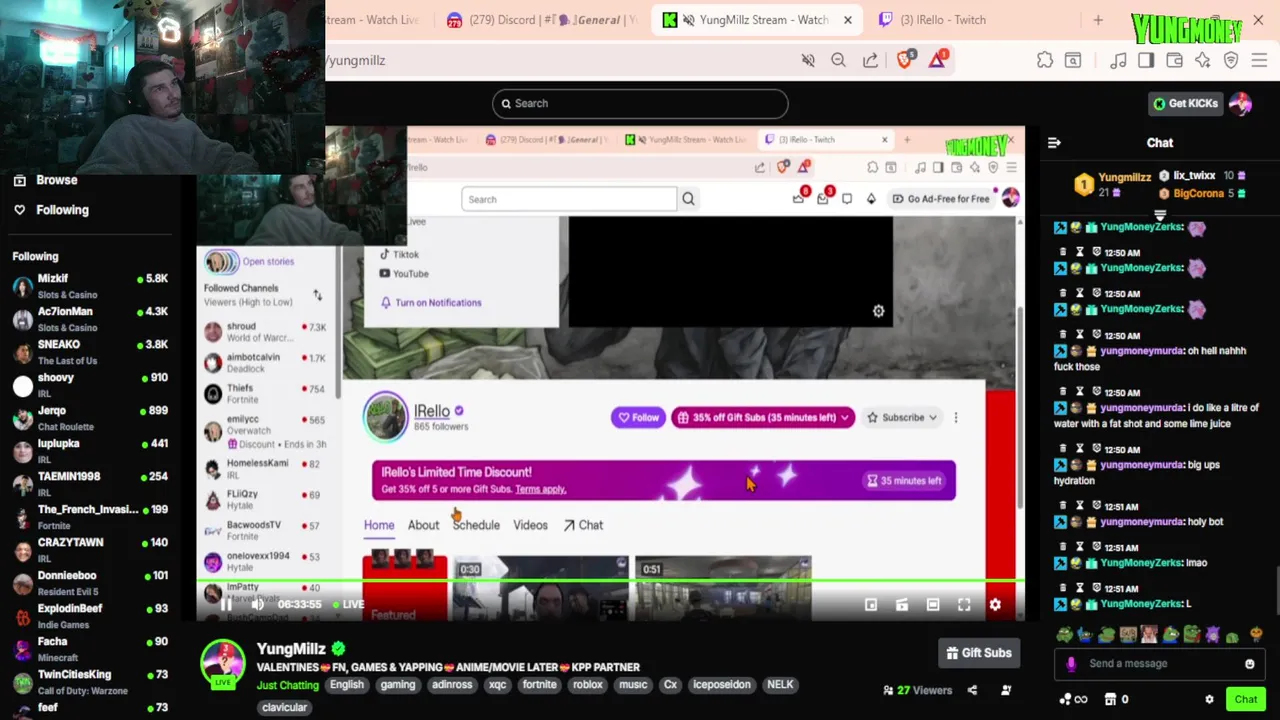Mute the Kick player volume icon
The width and height of the screenshot is (1280, 720).
tap(257, 604)
